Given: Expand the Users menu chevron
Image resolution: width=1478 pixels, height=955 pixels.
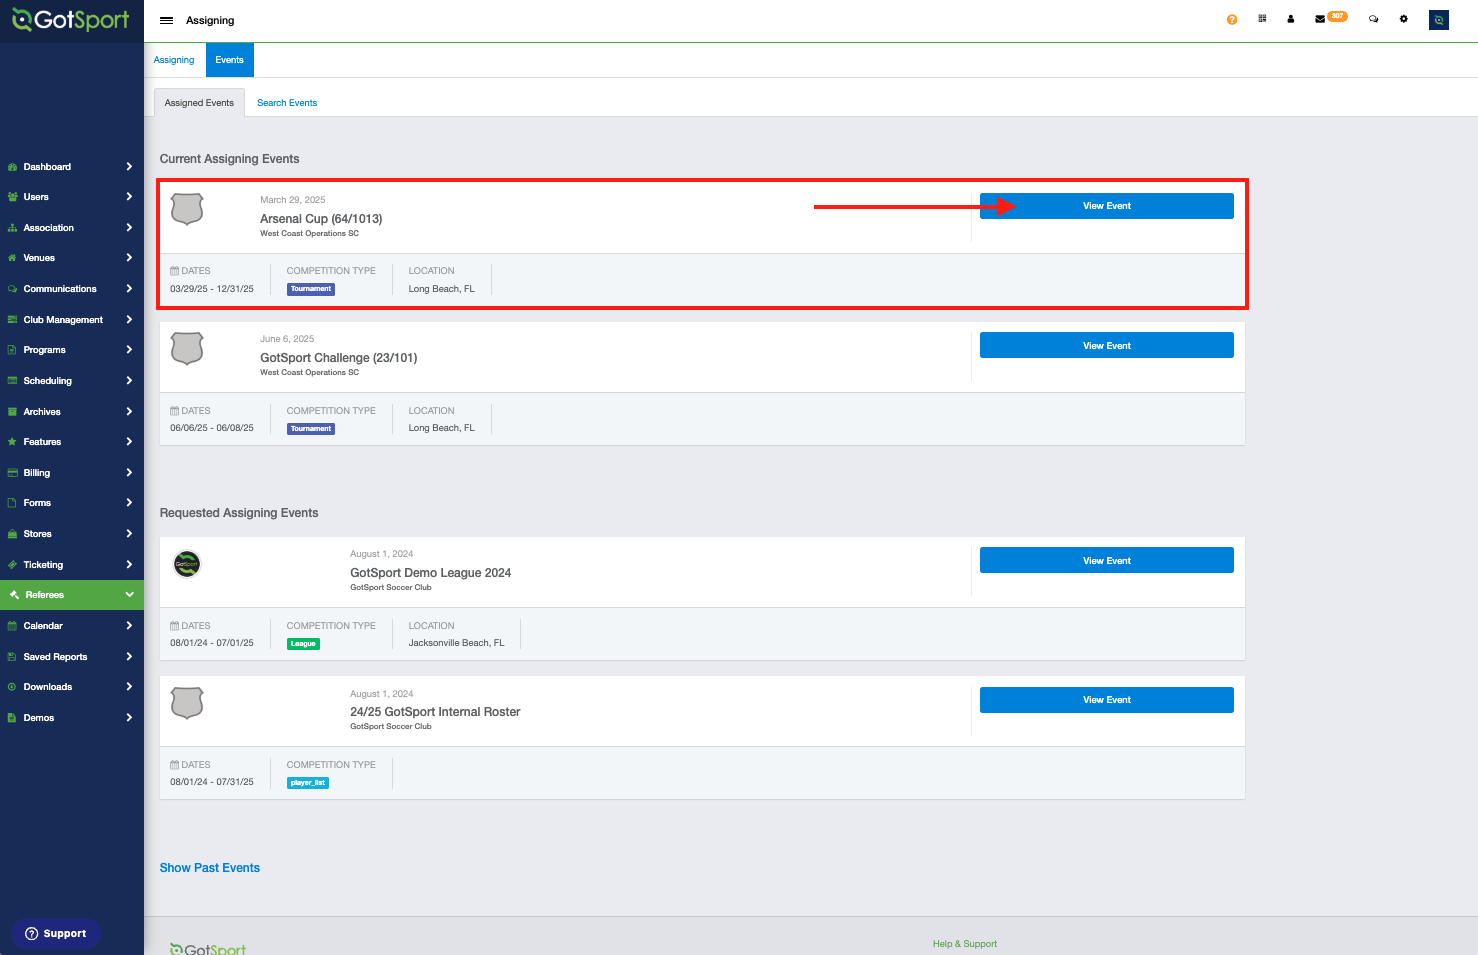Looking at the screenshot, I should pos(129,197).
